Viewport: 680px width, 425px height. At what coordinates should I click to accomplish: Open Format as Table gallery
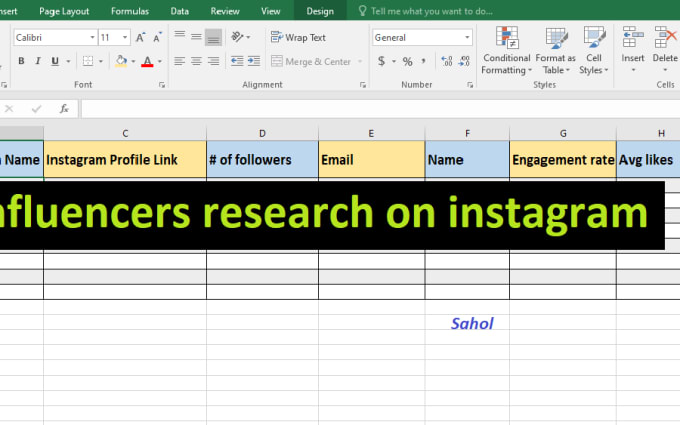tap(556, 50)
